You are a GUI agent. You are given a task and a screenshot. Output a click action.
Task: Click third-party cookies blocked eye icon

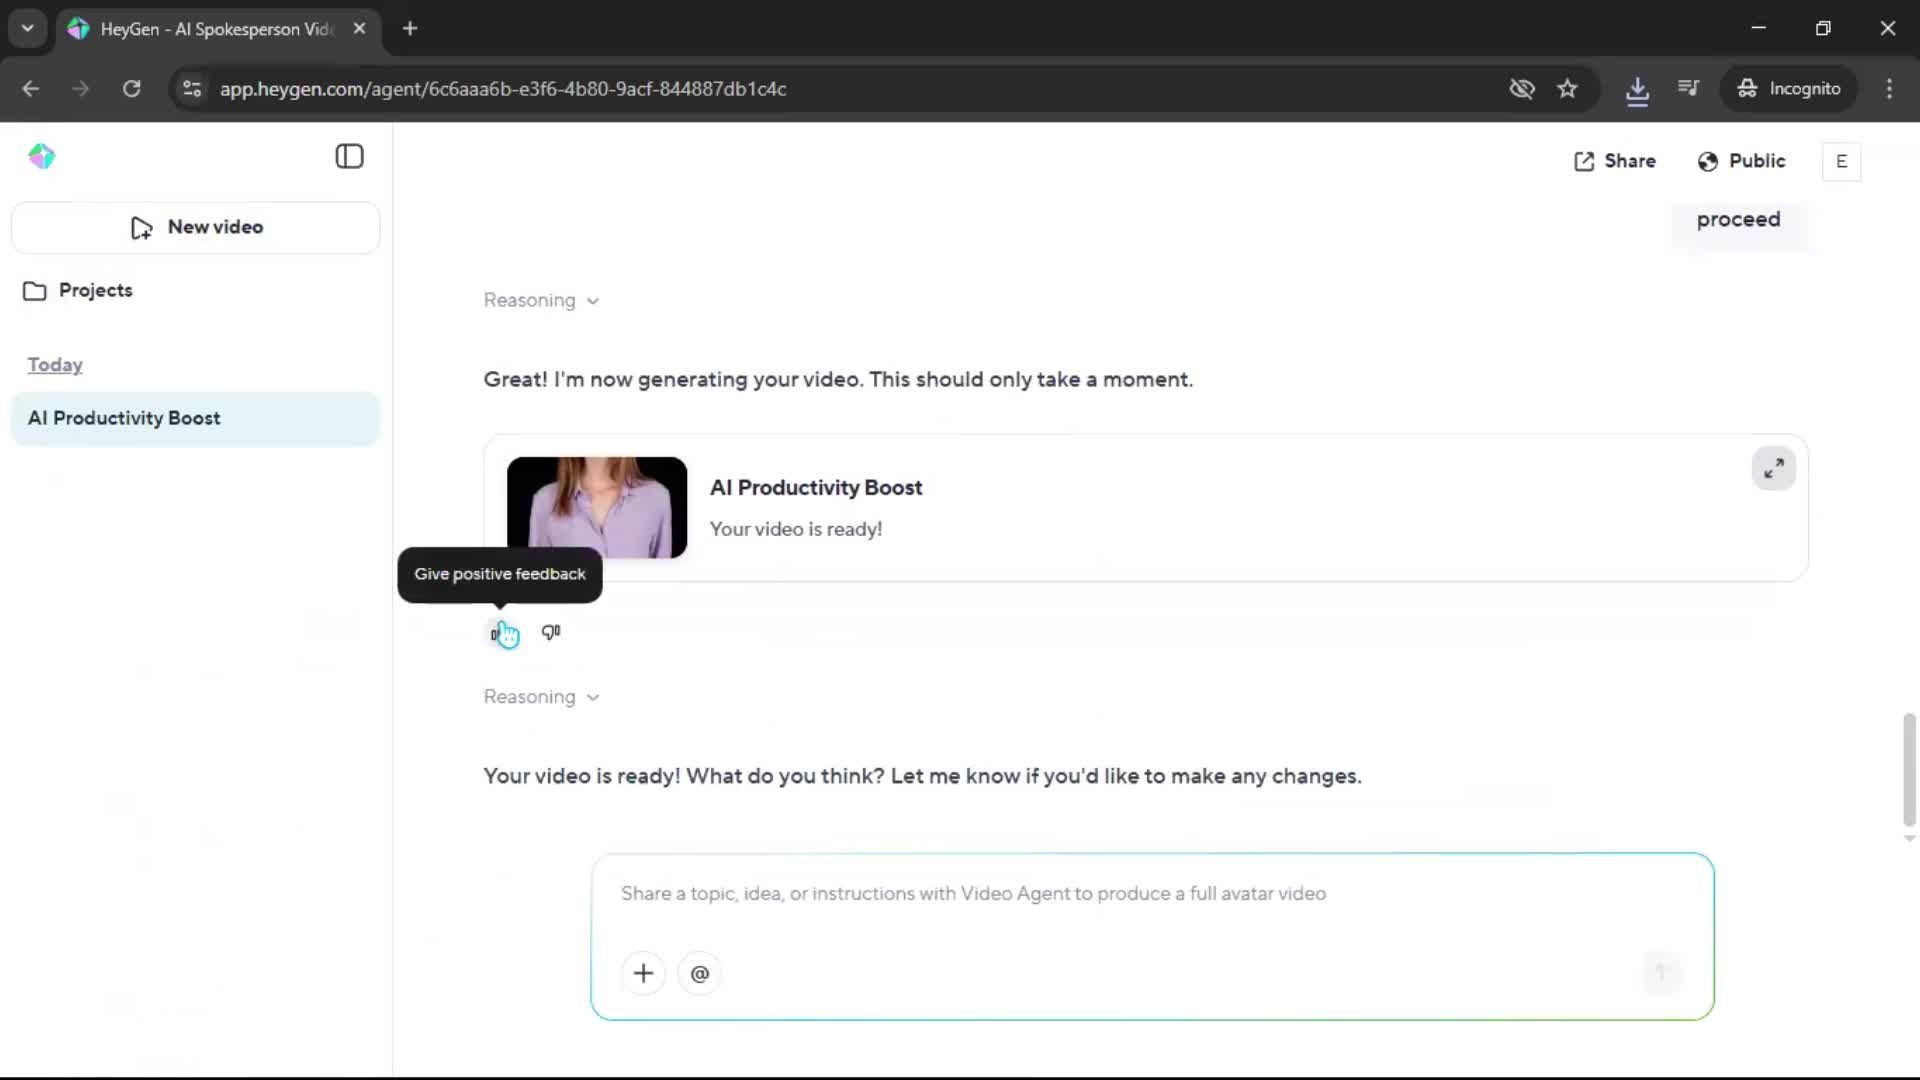(x=1521, y=88)
